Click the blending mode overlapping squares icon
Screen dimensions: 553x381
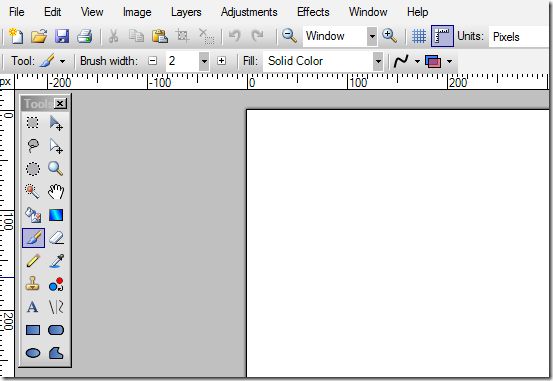click(x=433, y=61)
